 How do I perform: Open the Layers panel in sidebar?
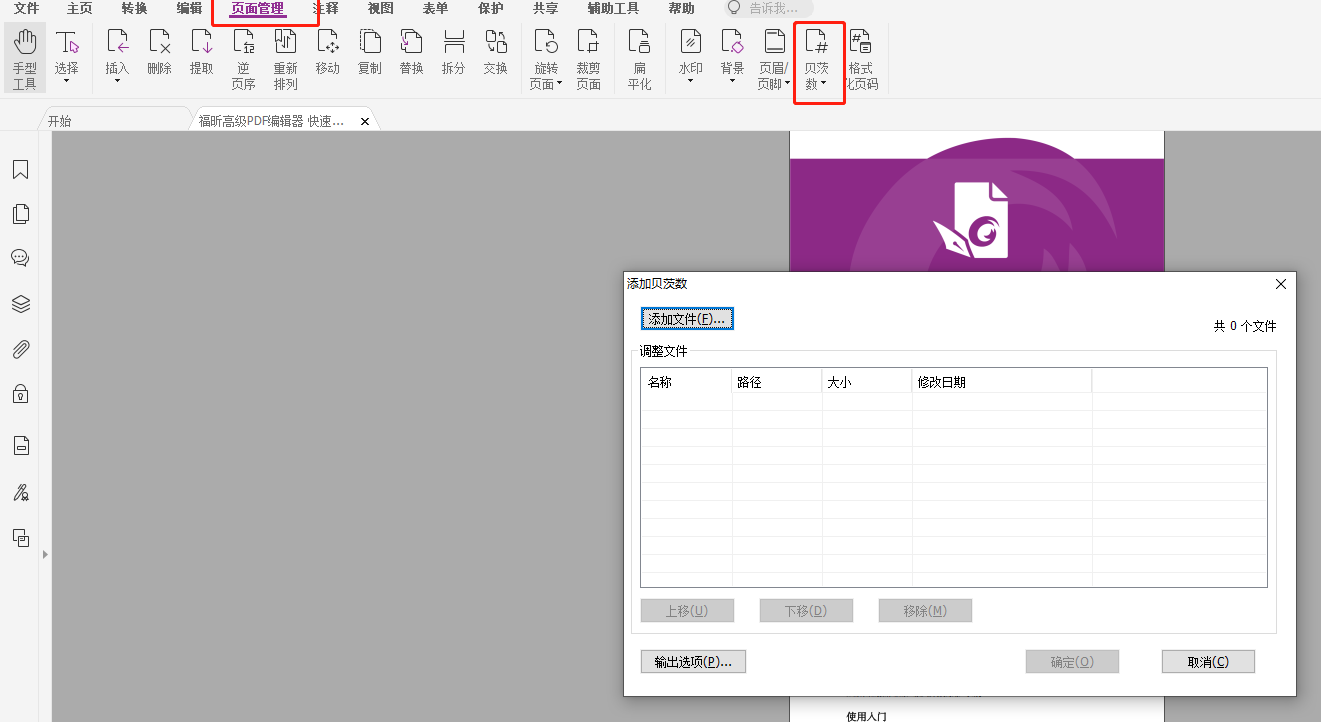click(20, 304)
